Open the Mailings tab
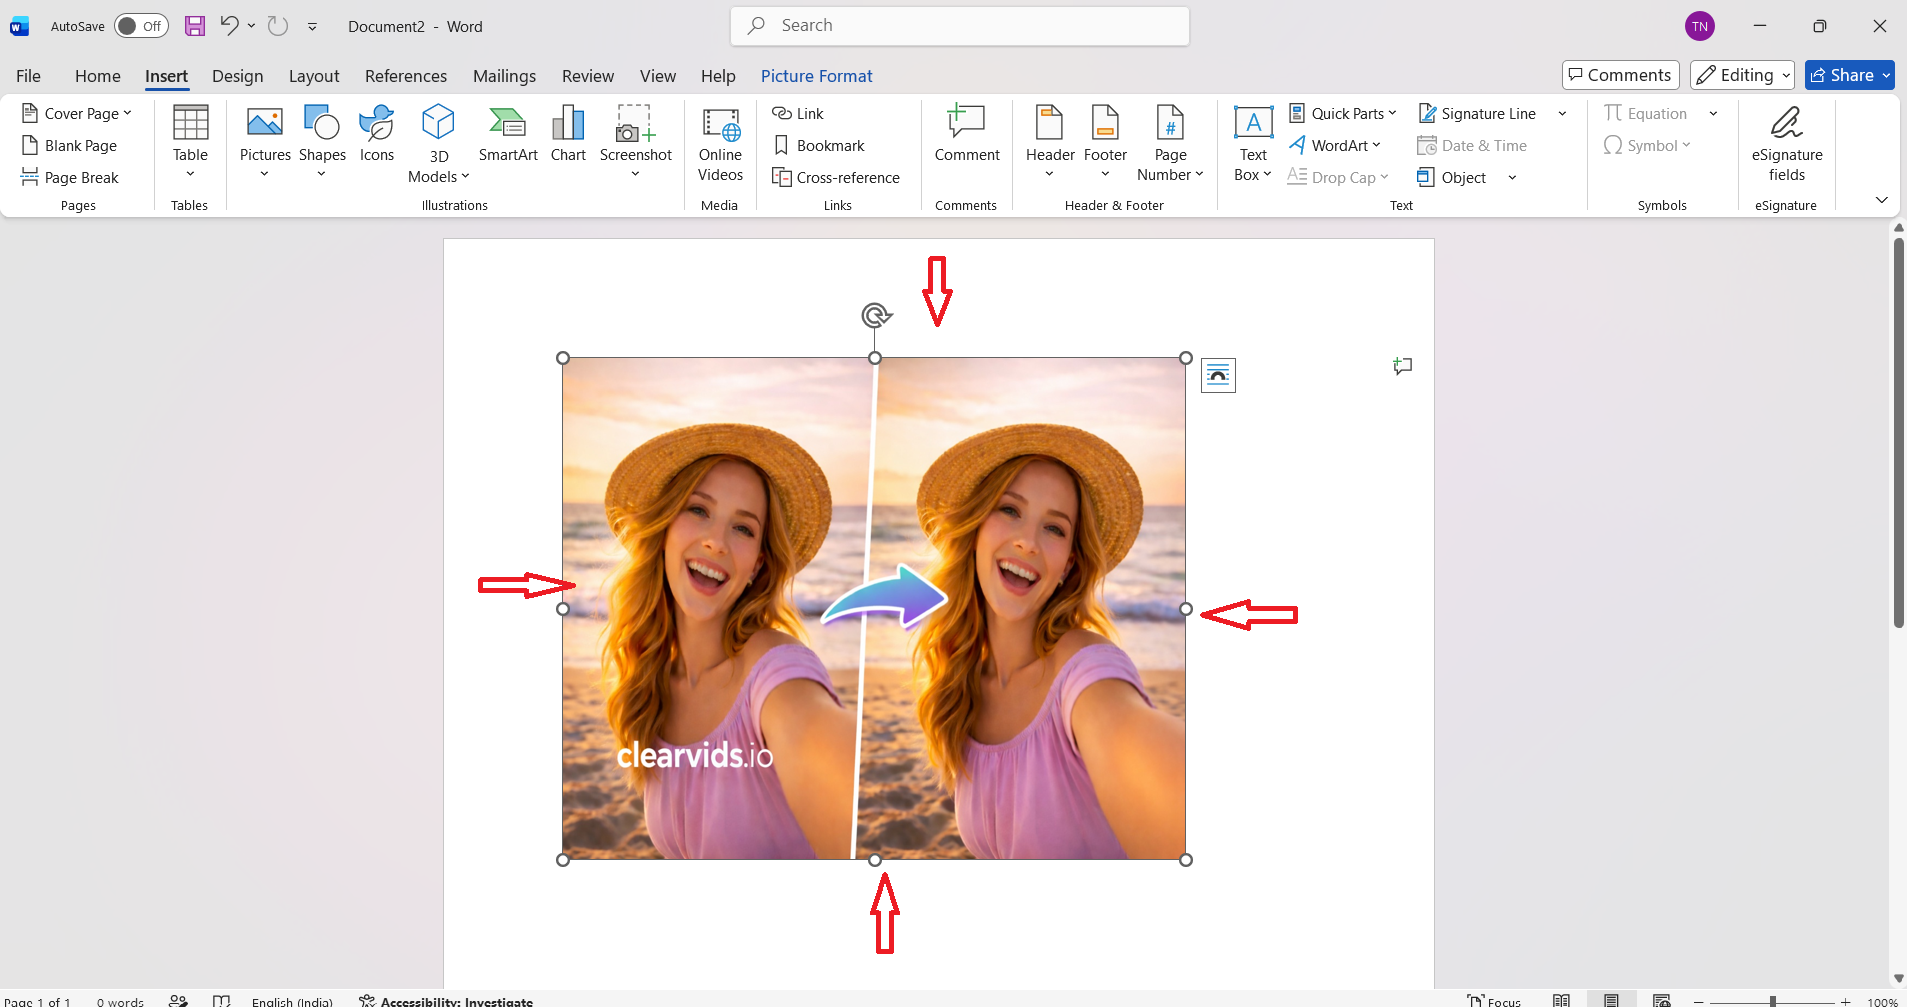Screen dimensions: 1907x1007 click(x=504, y=76)
